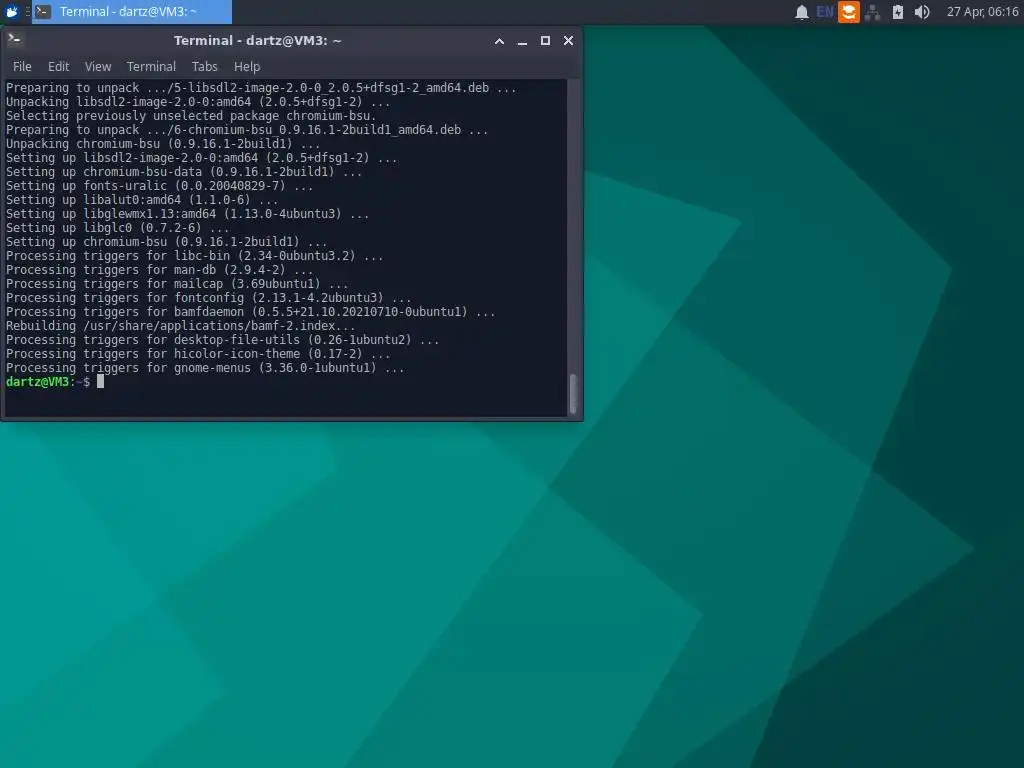1024x768 pixels.
Task: Click 'Processing triggers for desktop-file-utils' line
Action: (223, 340)
